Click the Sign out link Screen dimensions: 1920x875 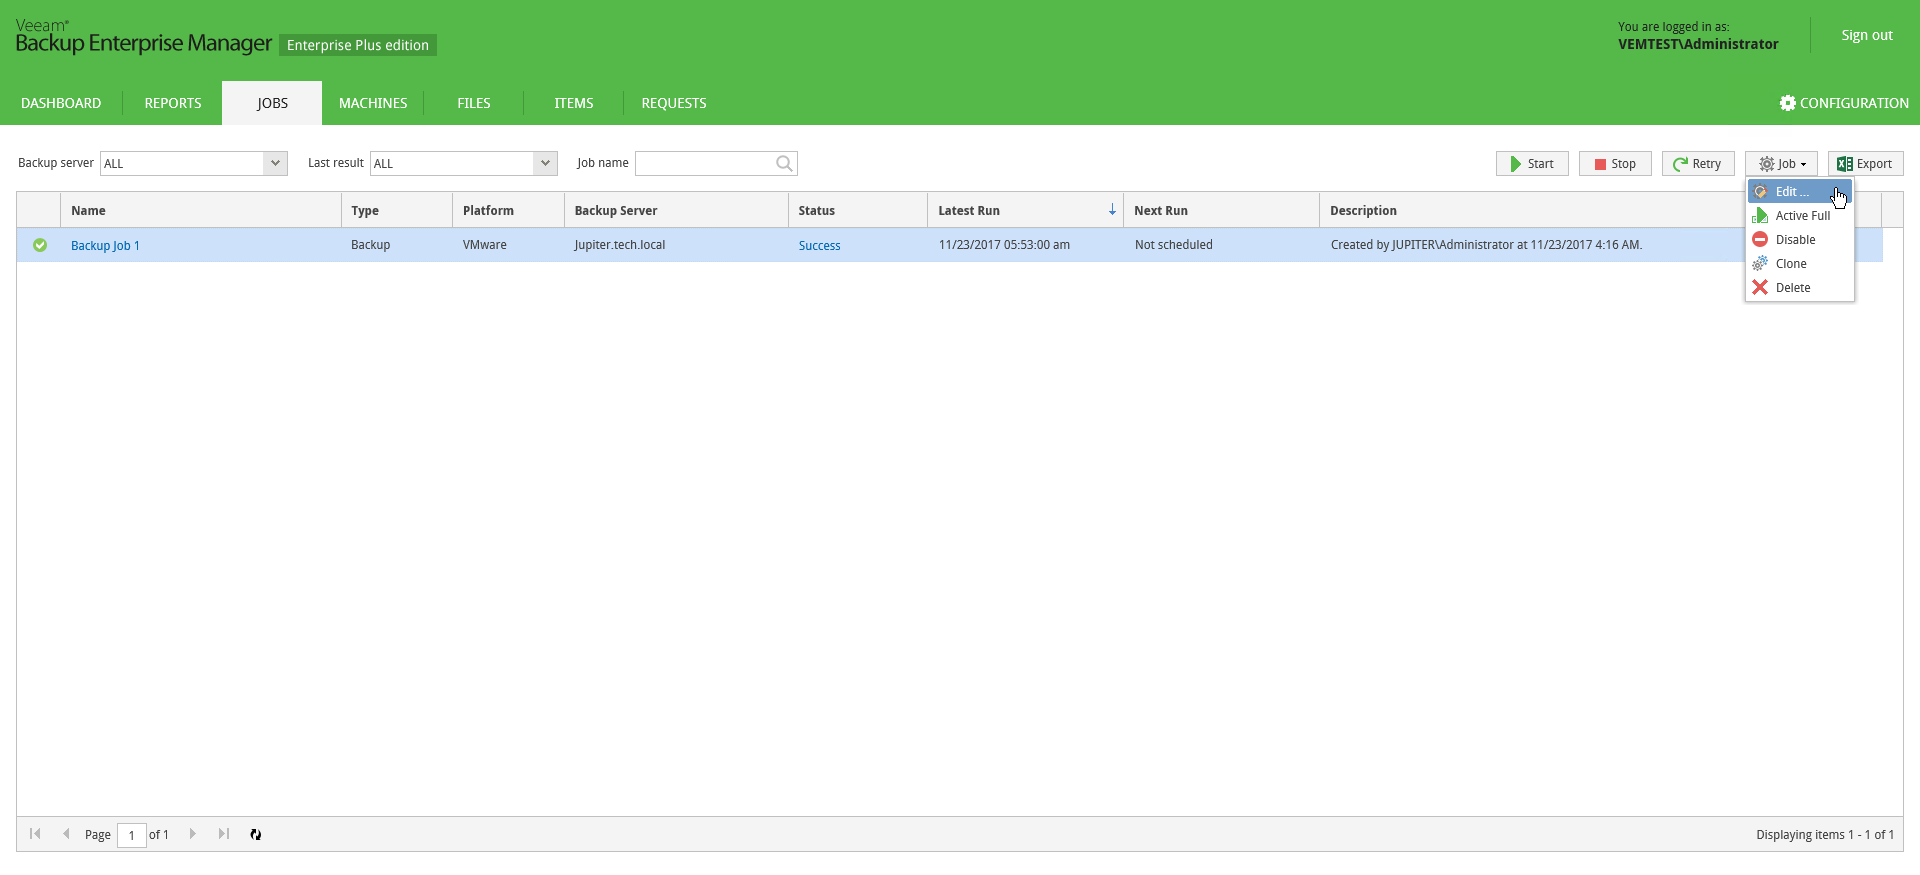tap(1867, 35)
